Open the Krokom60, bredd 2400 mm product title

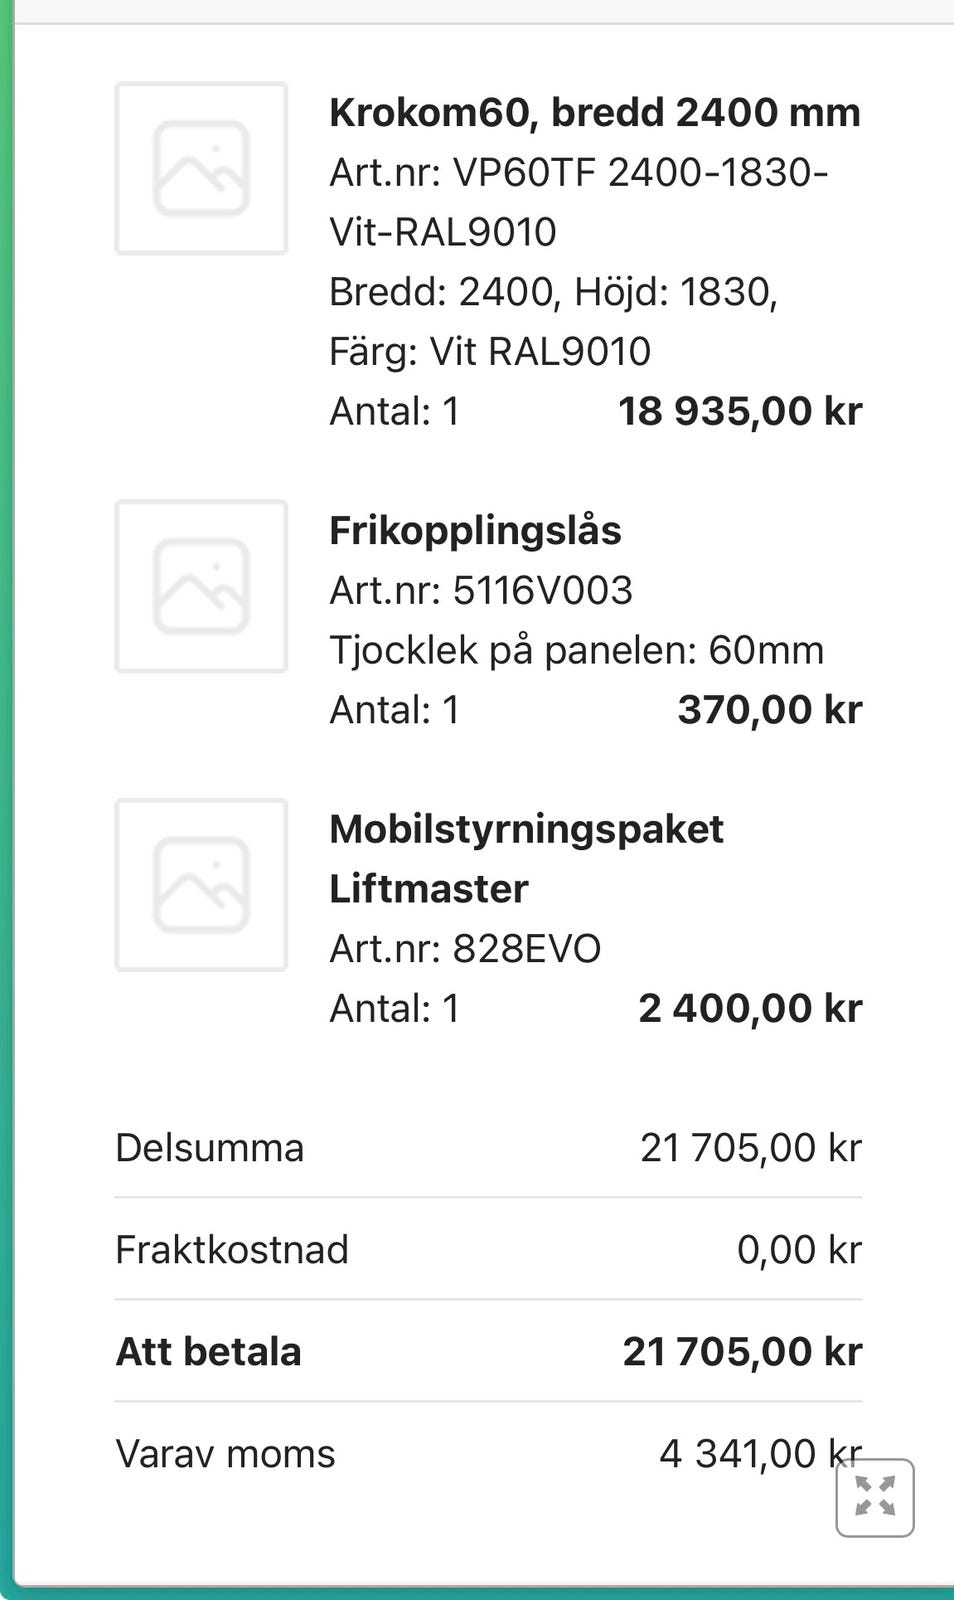594,112
